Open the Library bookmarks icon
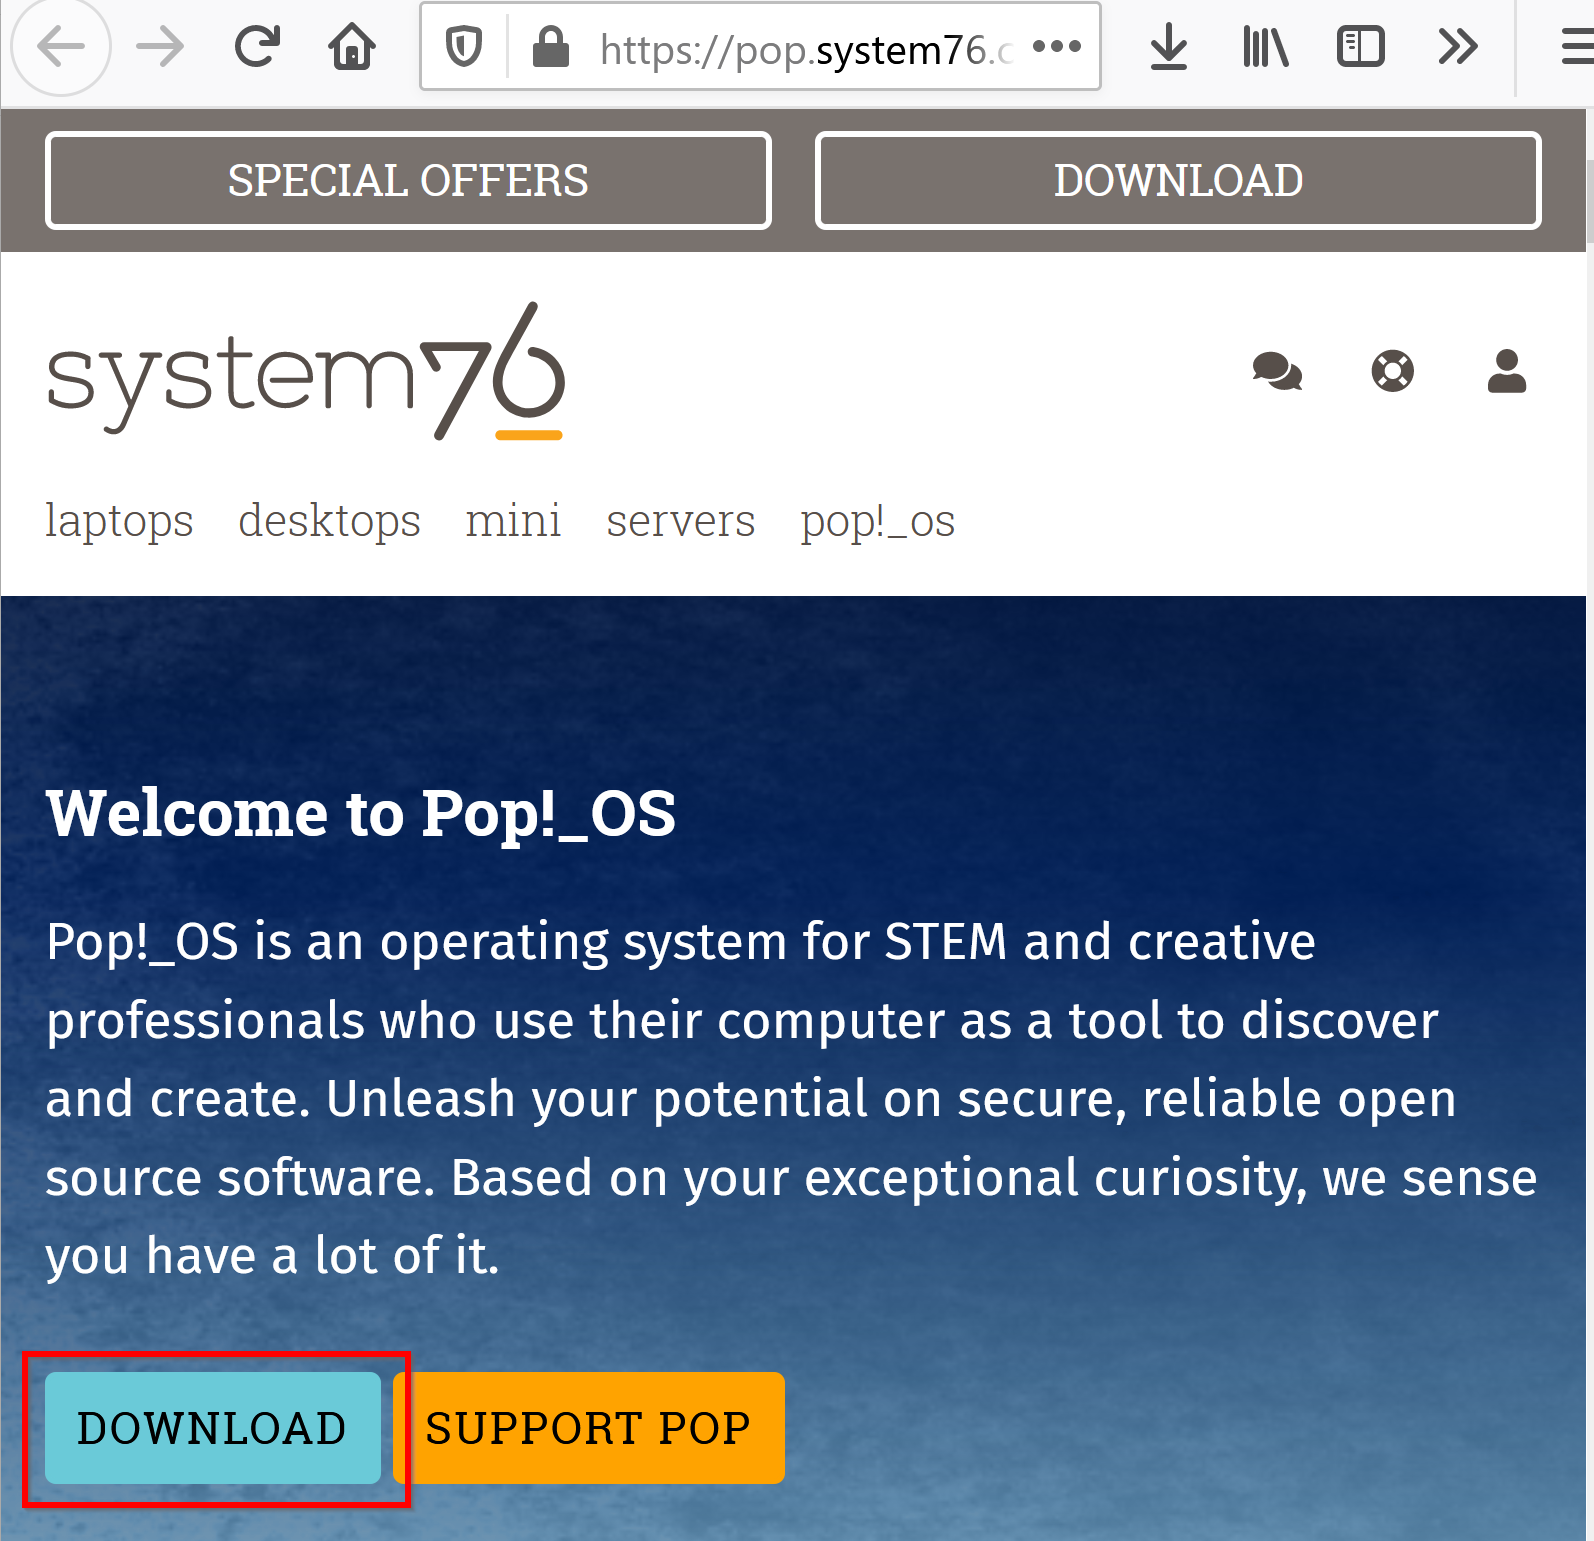Viewport: 1594px width, 1541px height. click(x=1265, y=47)
